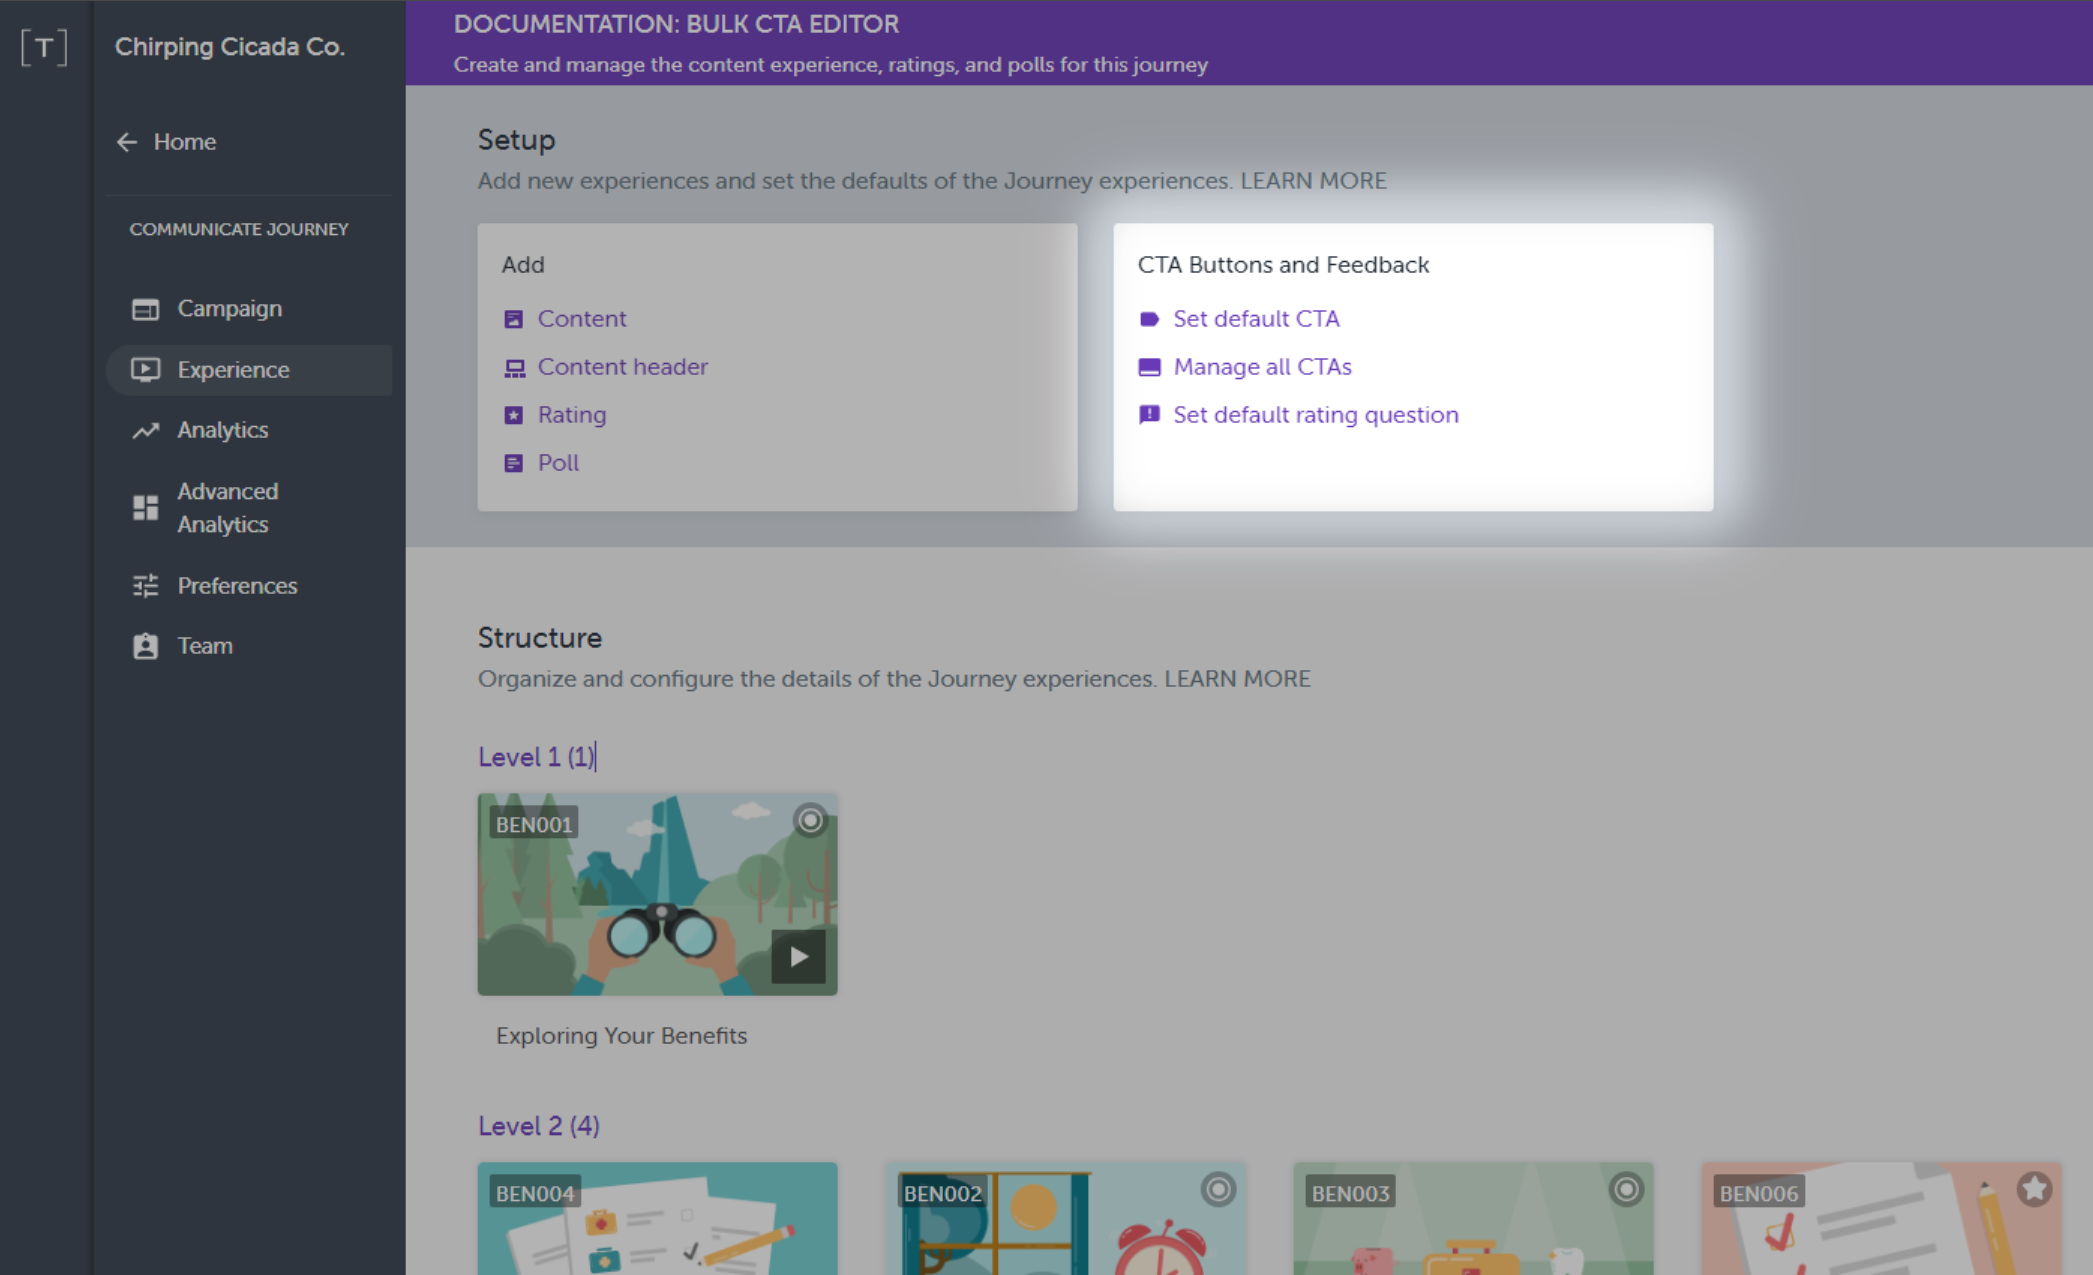Open the Set default CTA link
This screenshot has width=2093, height=1275.
pyautogui.click(x=1256, y=318)
